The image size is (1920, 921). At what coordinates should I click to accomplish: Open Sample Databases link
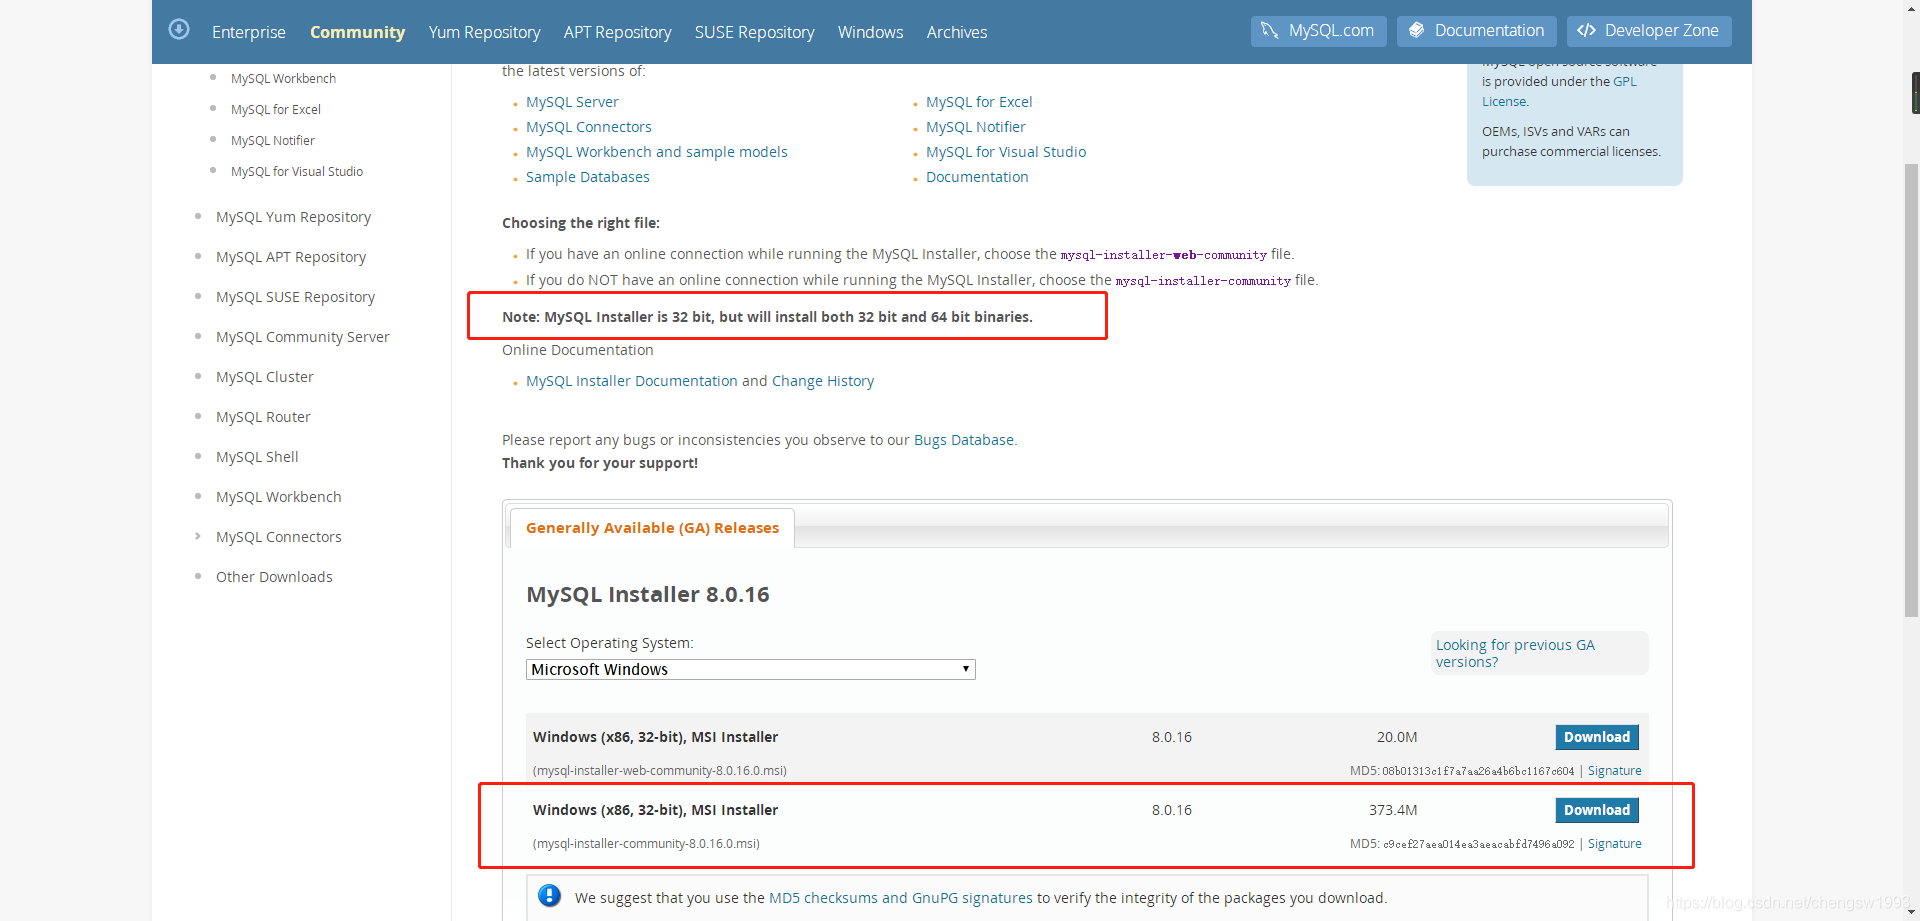point(587,177)
